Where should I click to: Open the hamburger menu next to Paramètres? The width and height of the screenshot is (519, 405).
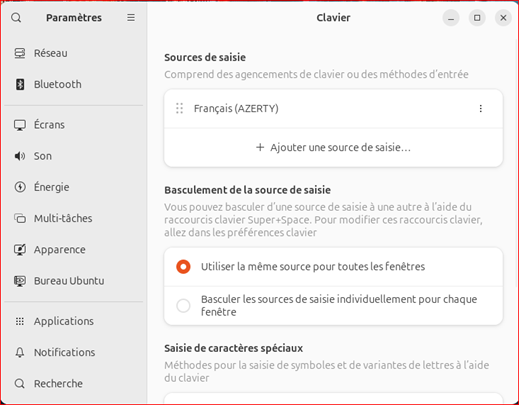click(131, 17)
